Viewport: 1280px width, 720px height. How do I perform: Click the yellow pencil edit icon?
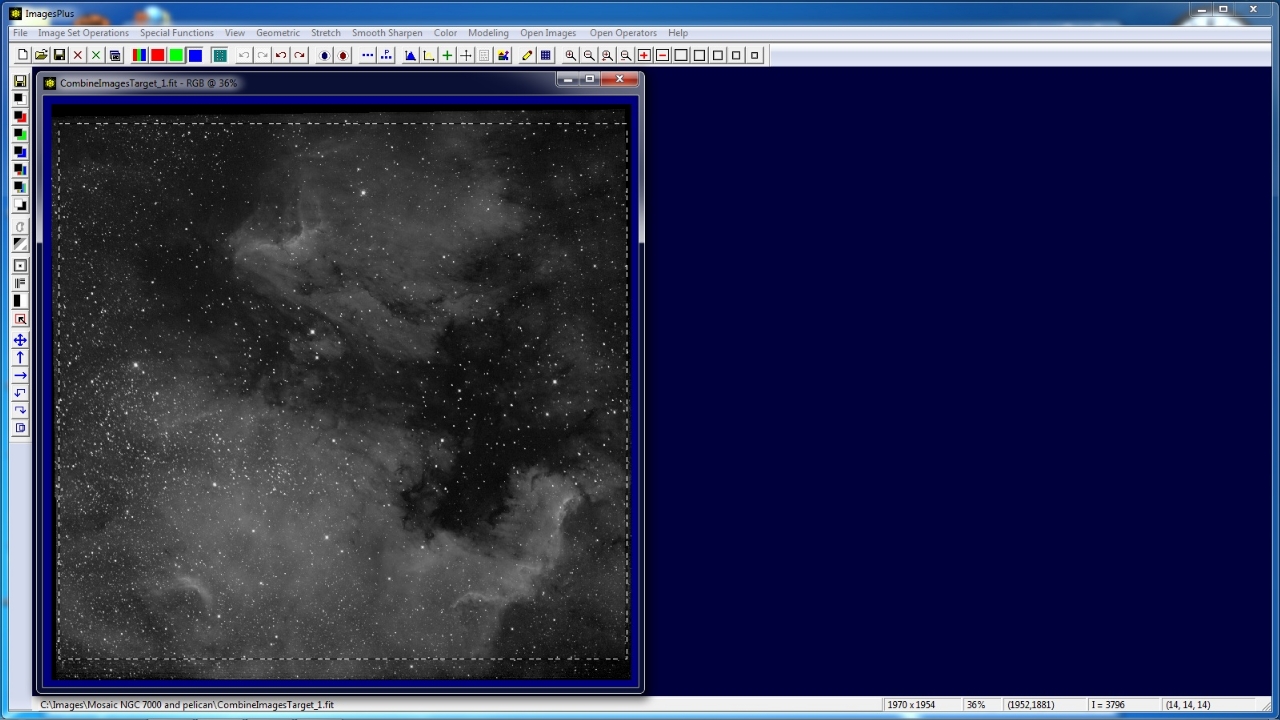[527, 55]
